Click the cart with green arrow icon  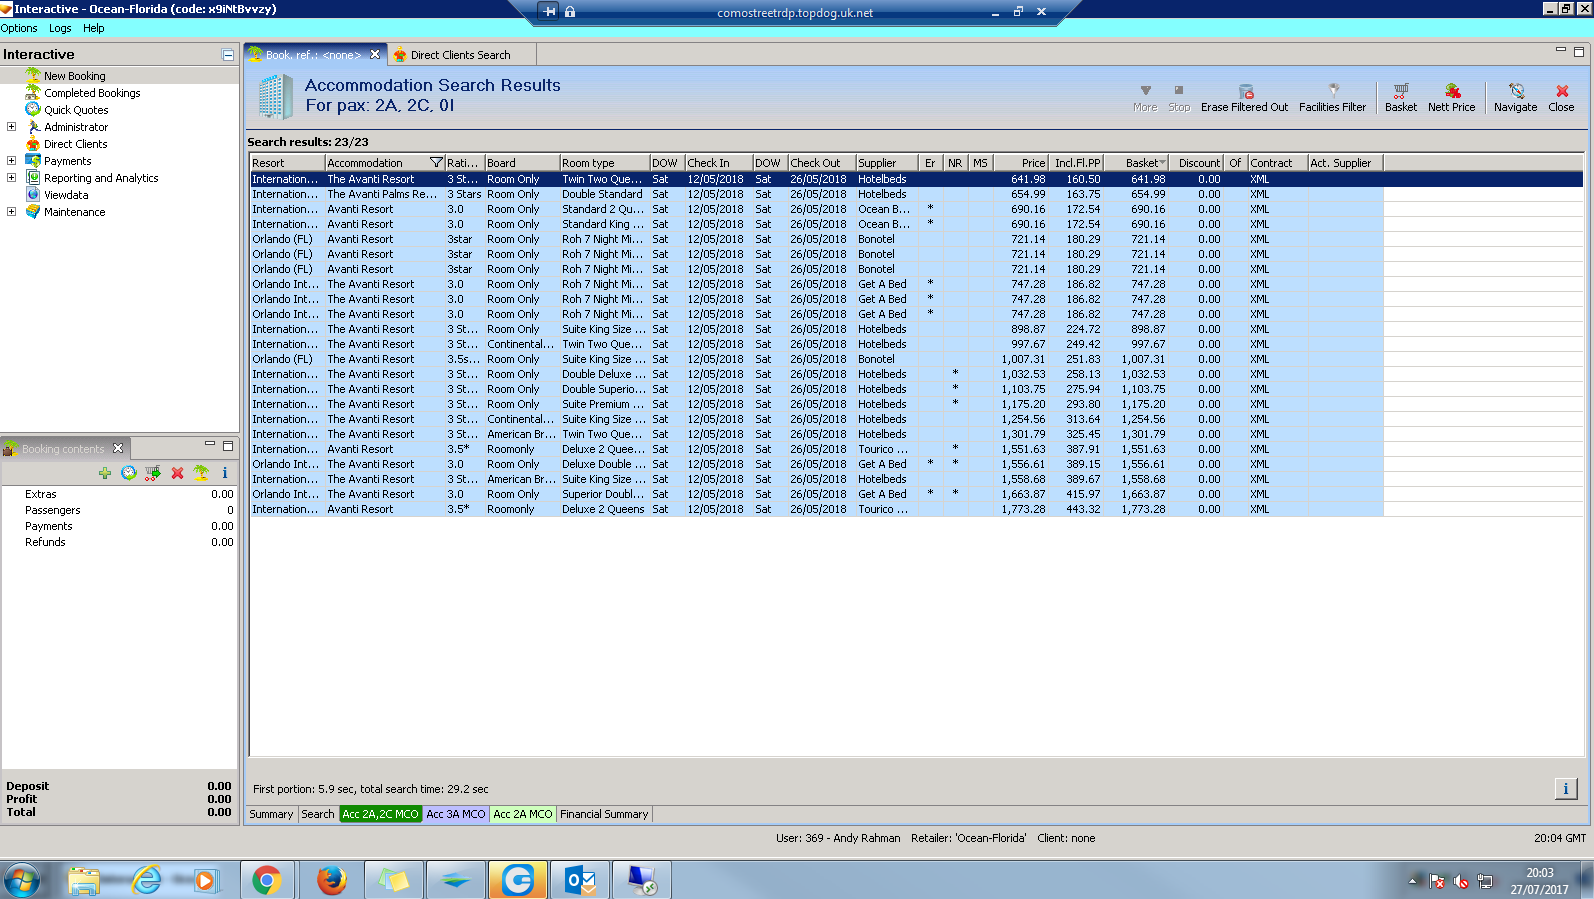click(153, 473)
